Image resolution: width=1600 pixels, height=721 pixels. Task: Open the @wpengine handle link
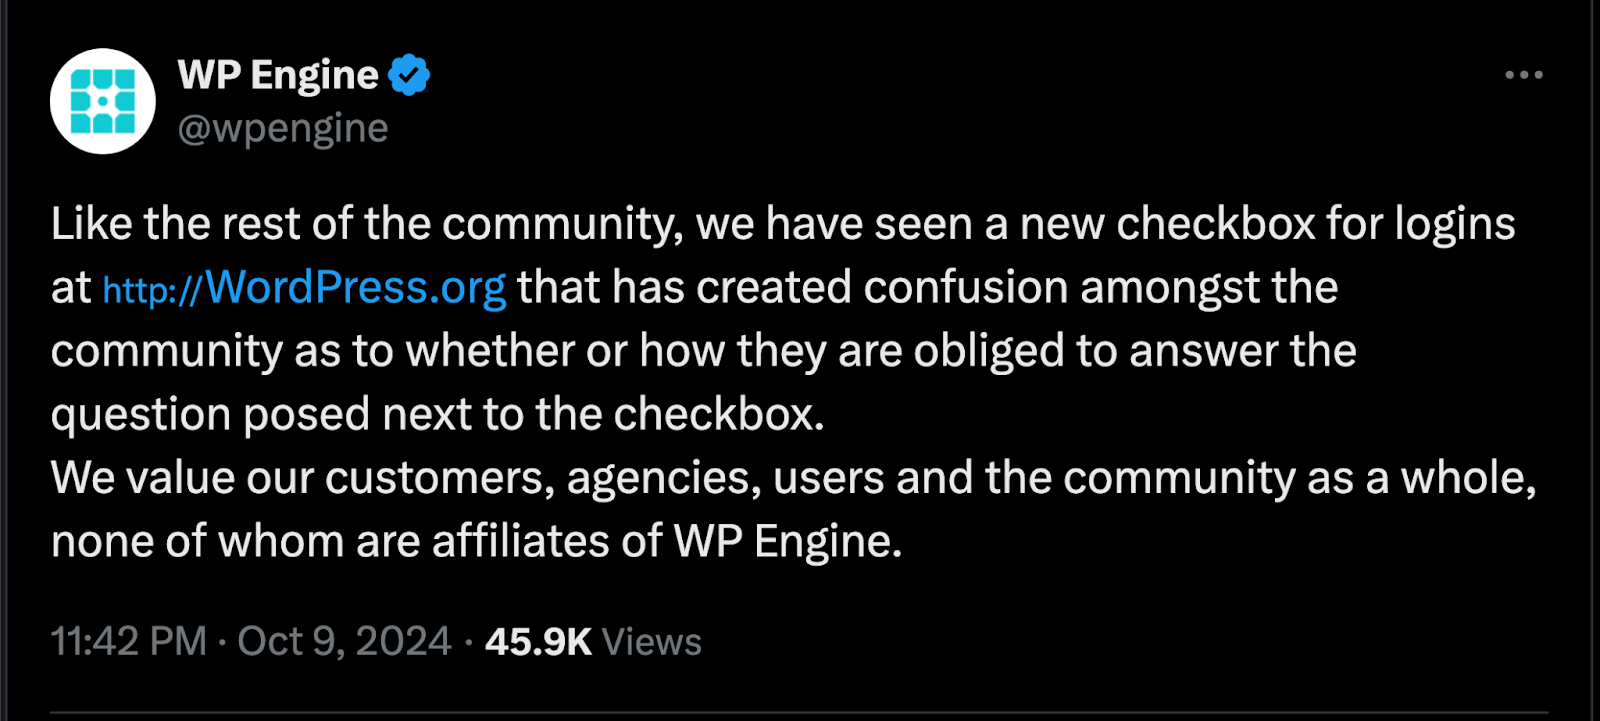[283, 128]
